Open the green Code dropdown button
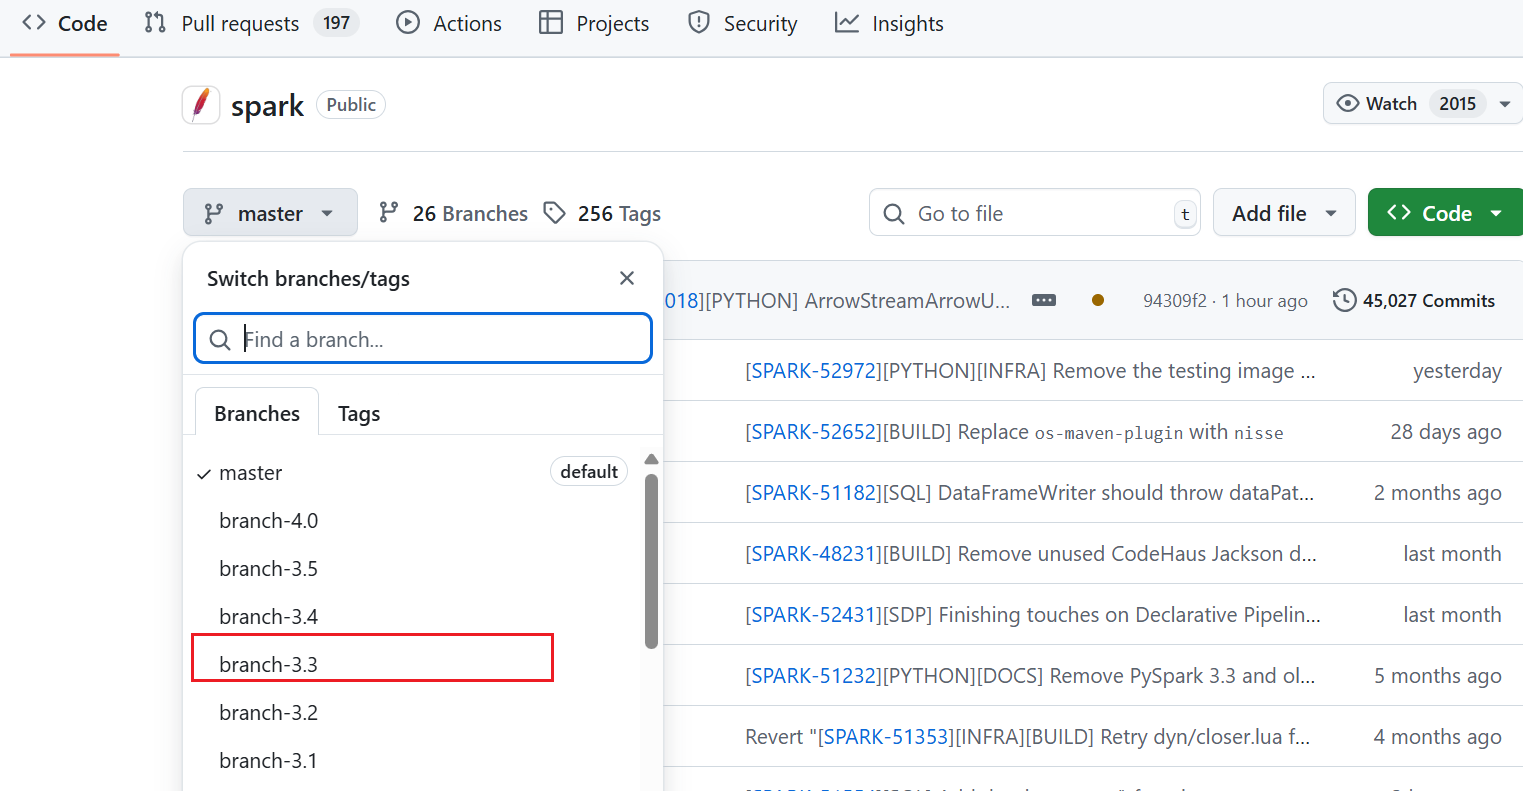The image size is (1523, 791). 1445,213
